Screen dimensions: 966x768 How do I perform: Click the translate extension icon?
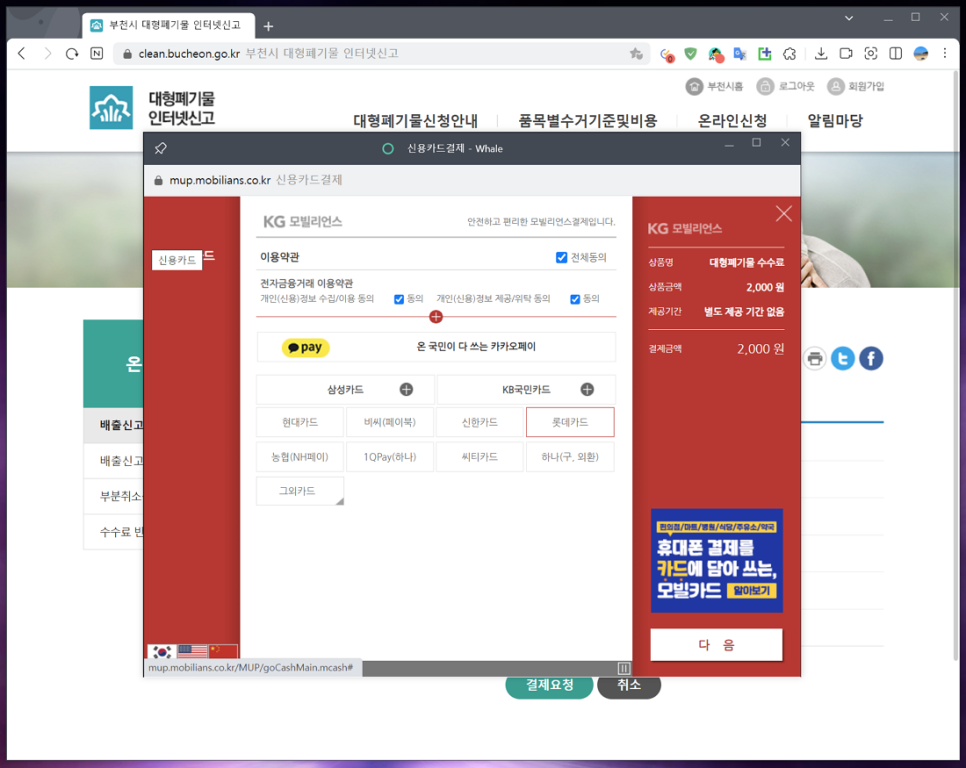[739, 54]
